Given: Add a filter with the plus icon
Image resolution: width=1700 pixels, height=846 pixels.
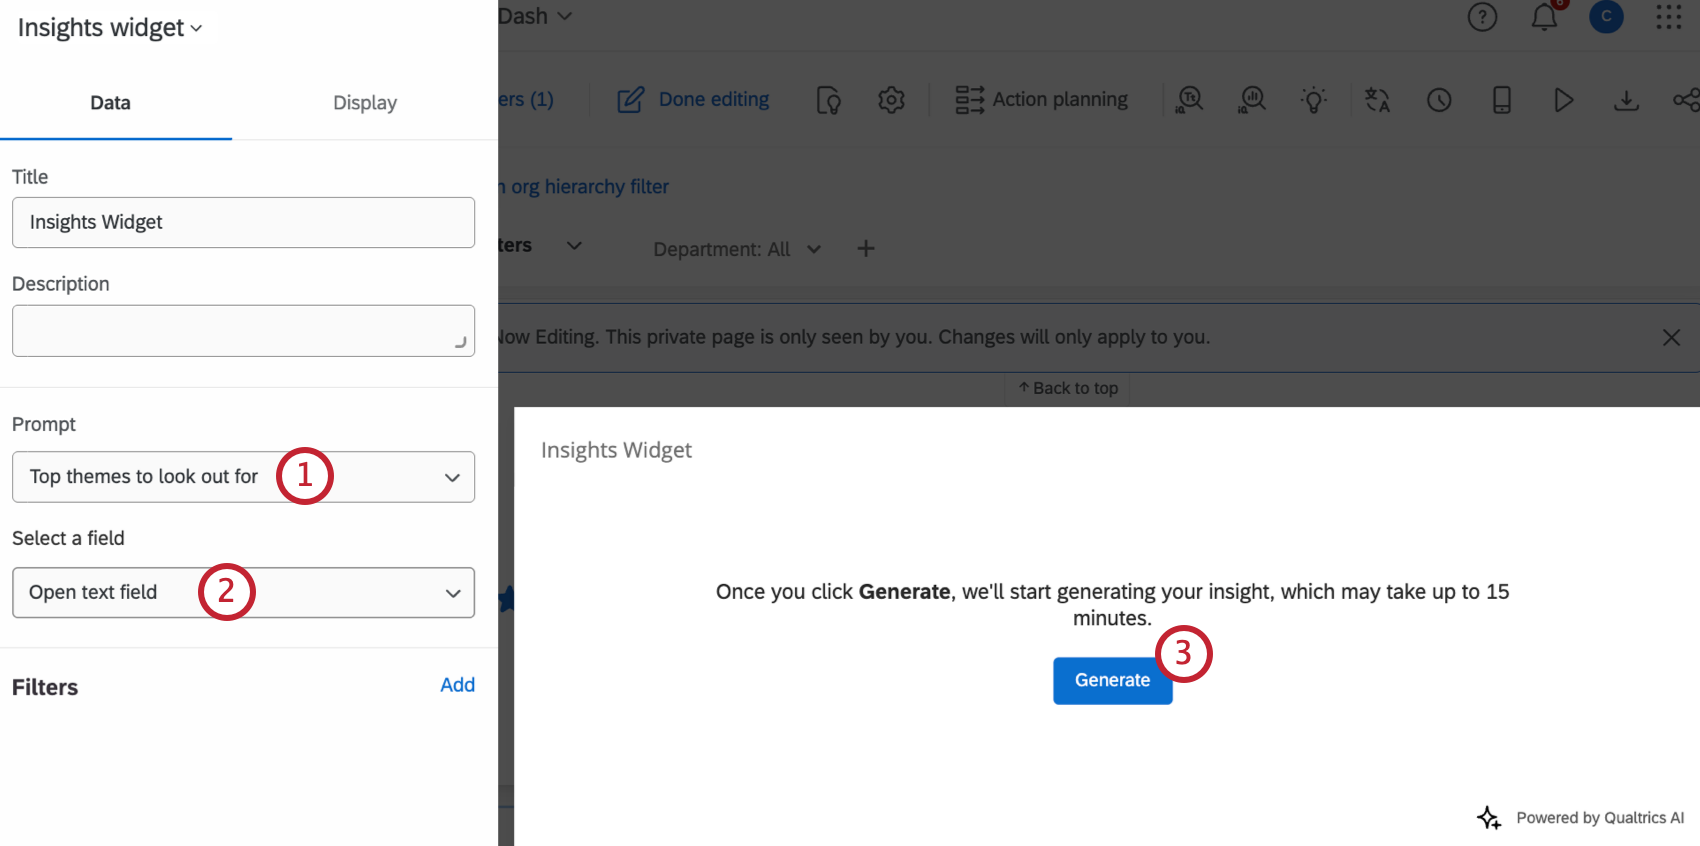Looking at the screenshot, I should [866, 249].
